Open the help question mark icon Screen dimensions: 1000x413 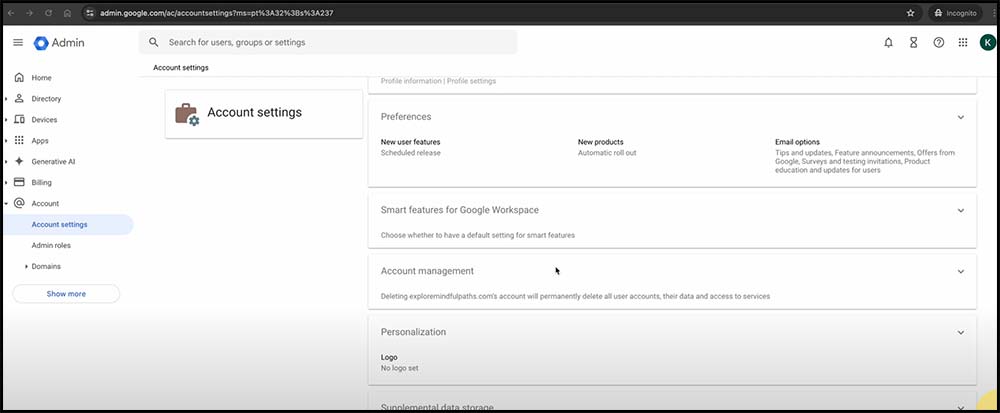pyautogui.click(x=938, y=43)
